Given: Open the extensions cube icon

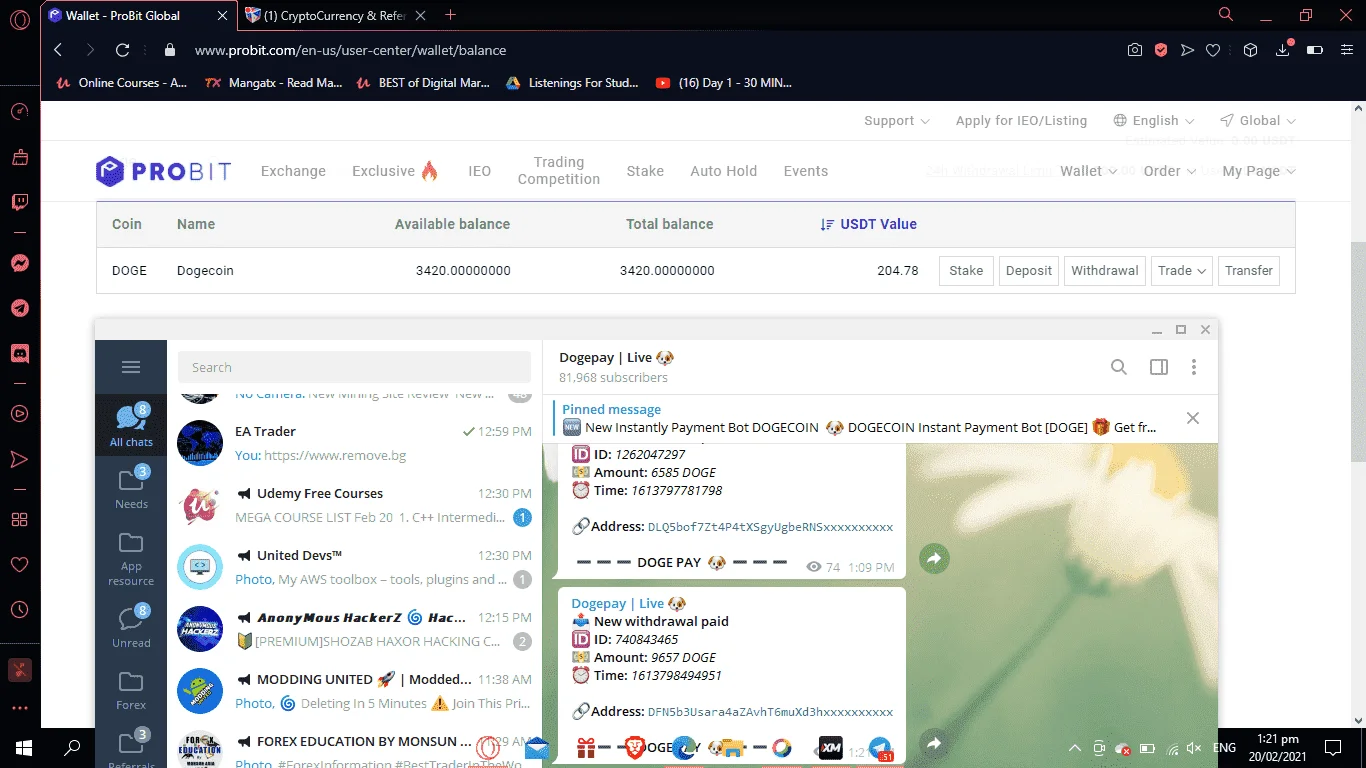Looking at the screenshot, I should 1250,50.
